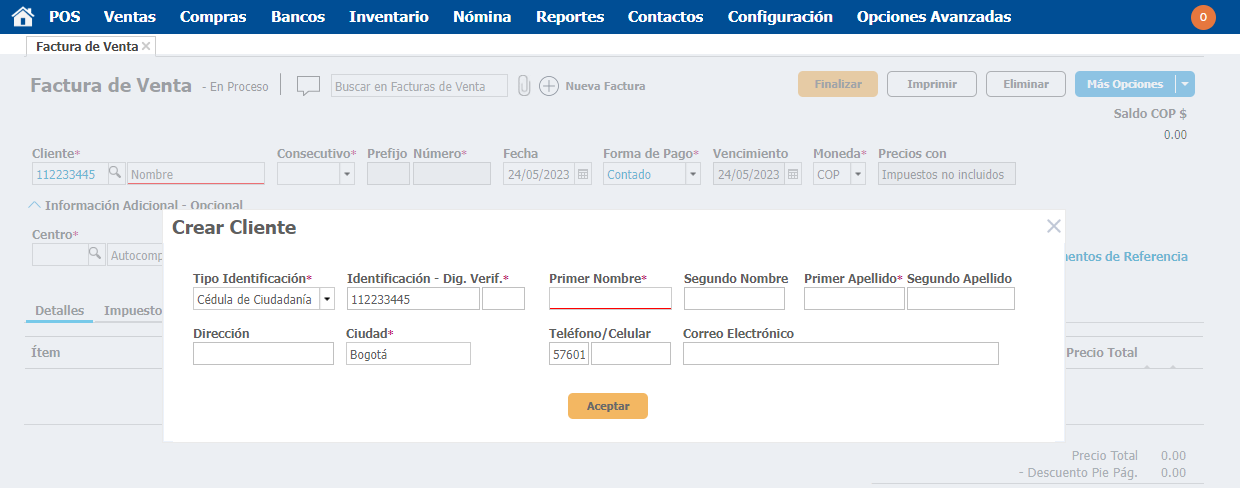Image resolution: width=1240 pixels, height=488 pixels.
Task: Switch to the Detalles tab
Action: 59,311
